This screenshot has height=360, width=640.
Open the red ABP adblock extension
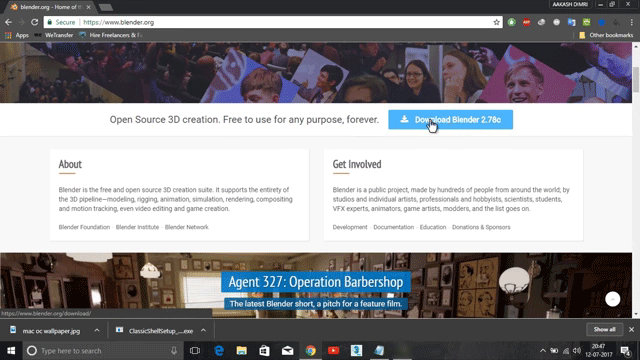point(527,22)
